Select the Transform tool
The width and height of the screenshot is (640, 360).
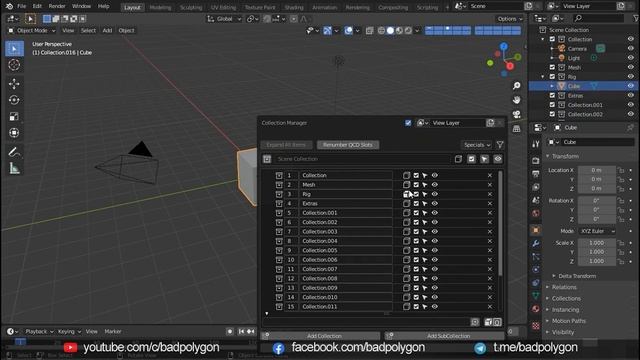click(14, 133)
